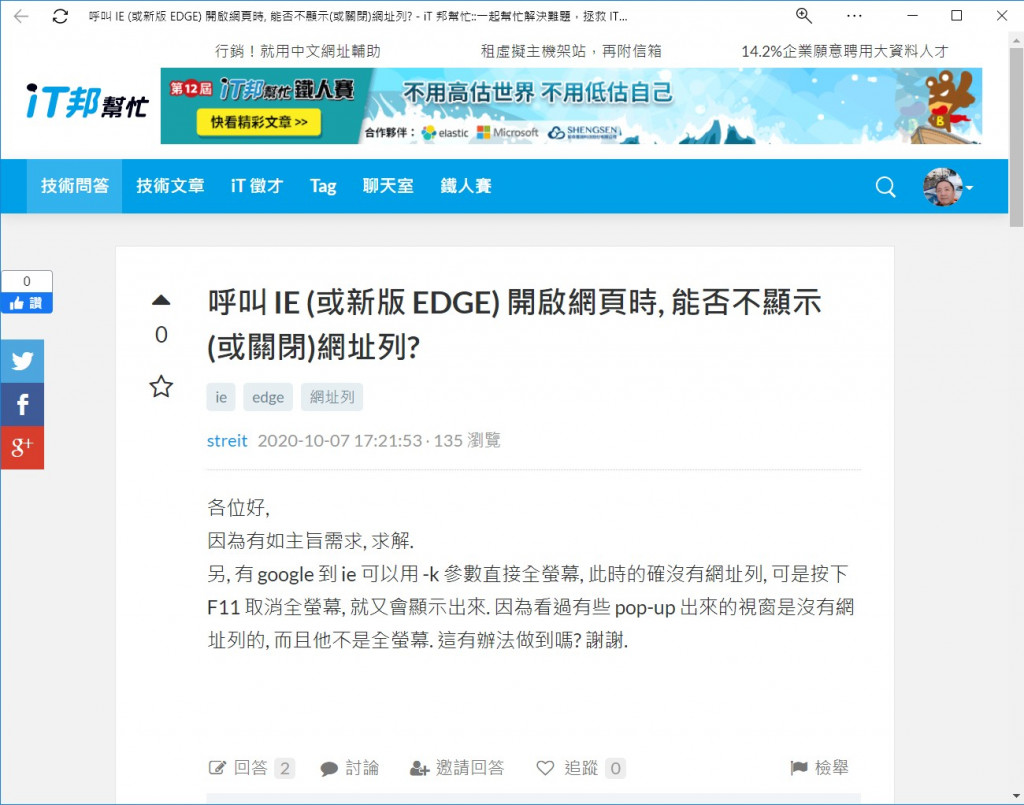Report the post with 檢舉 flag
The image size is (1024, 805).
pos(820,768)
